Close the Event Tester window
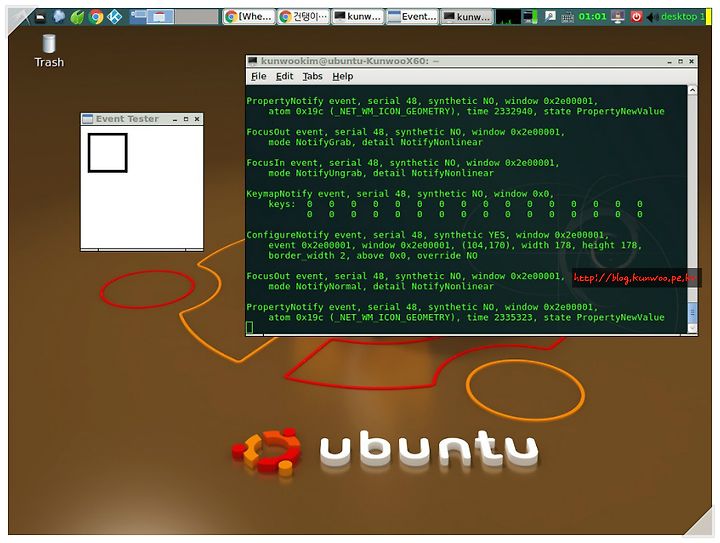Viewport: 720px width, 543px height. tap(197, 119)
